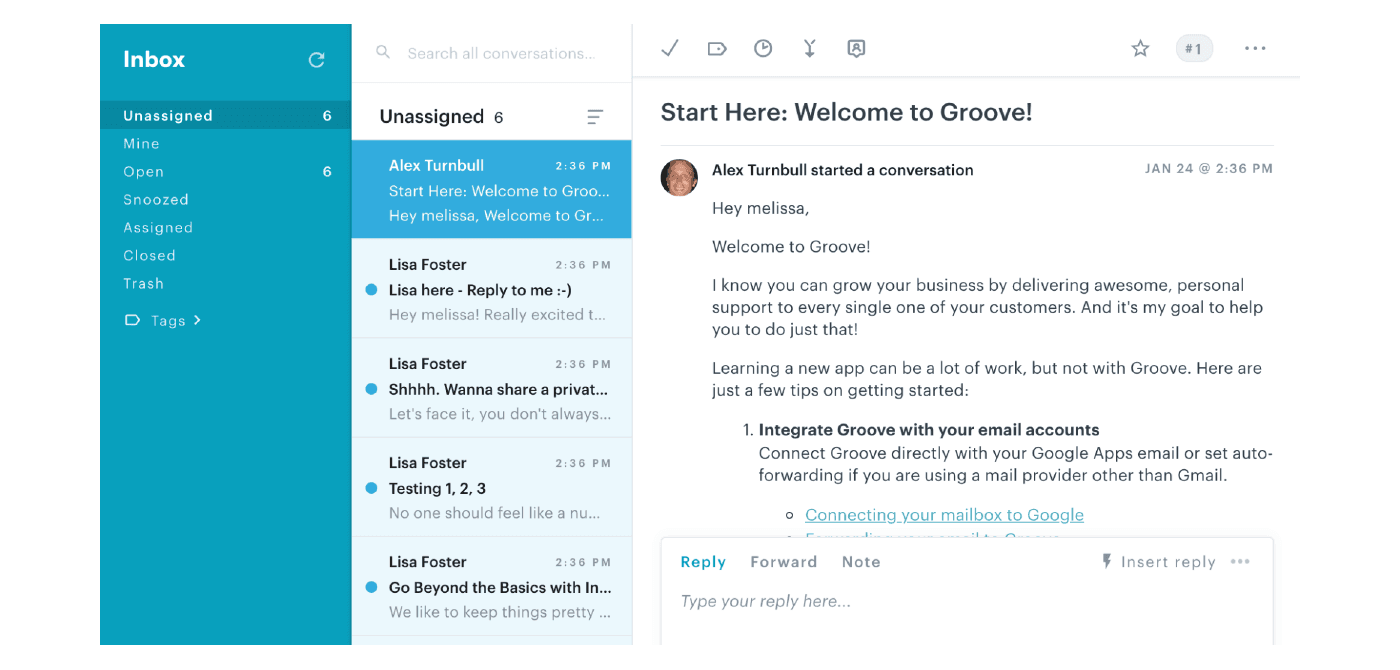1400x670 pixels.
Task: Open the Connecting your mailbox to Google link
Action: pos(944,514)
